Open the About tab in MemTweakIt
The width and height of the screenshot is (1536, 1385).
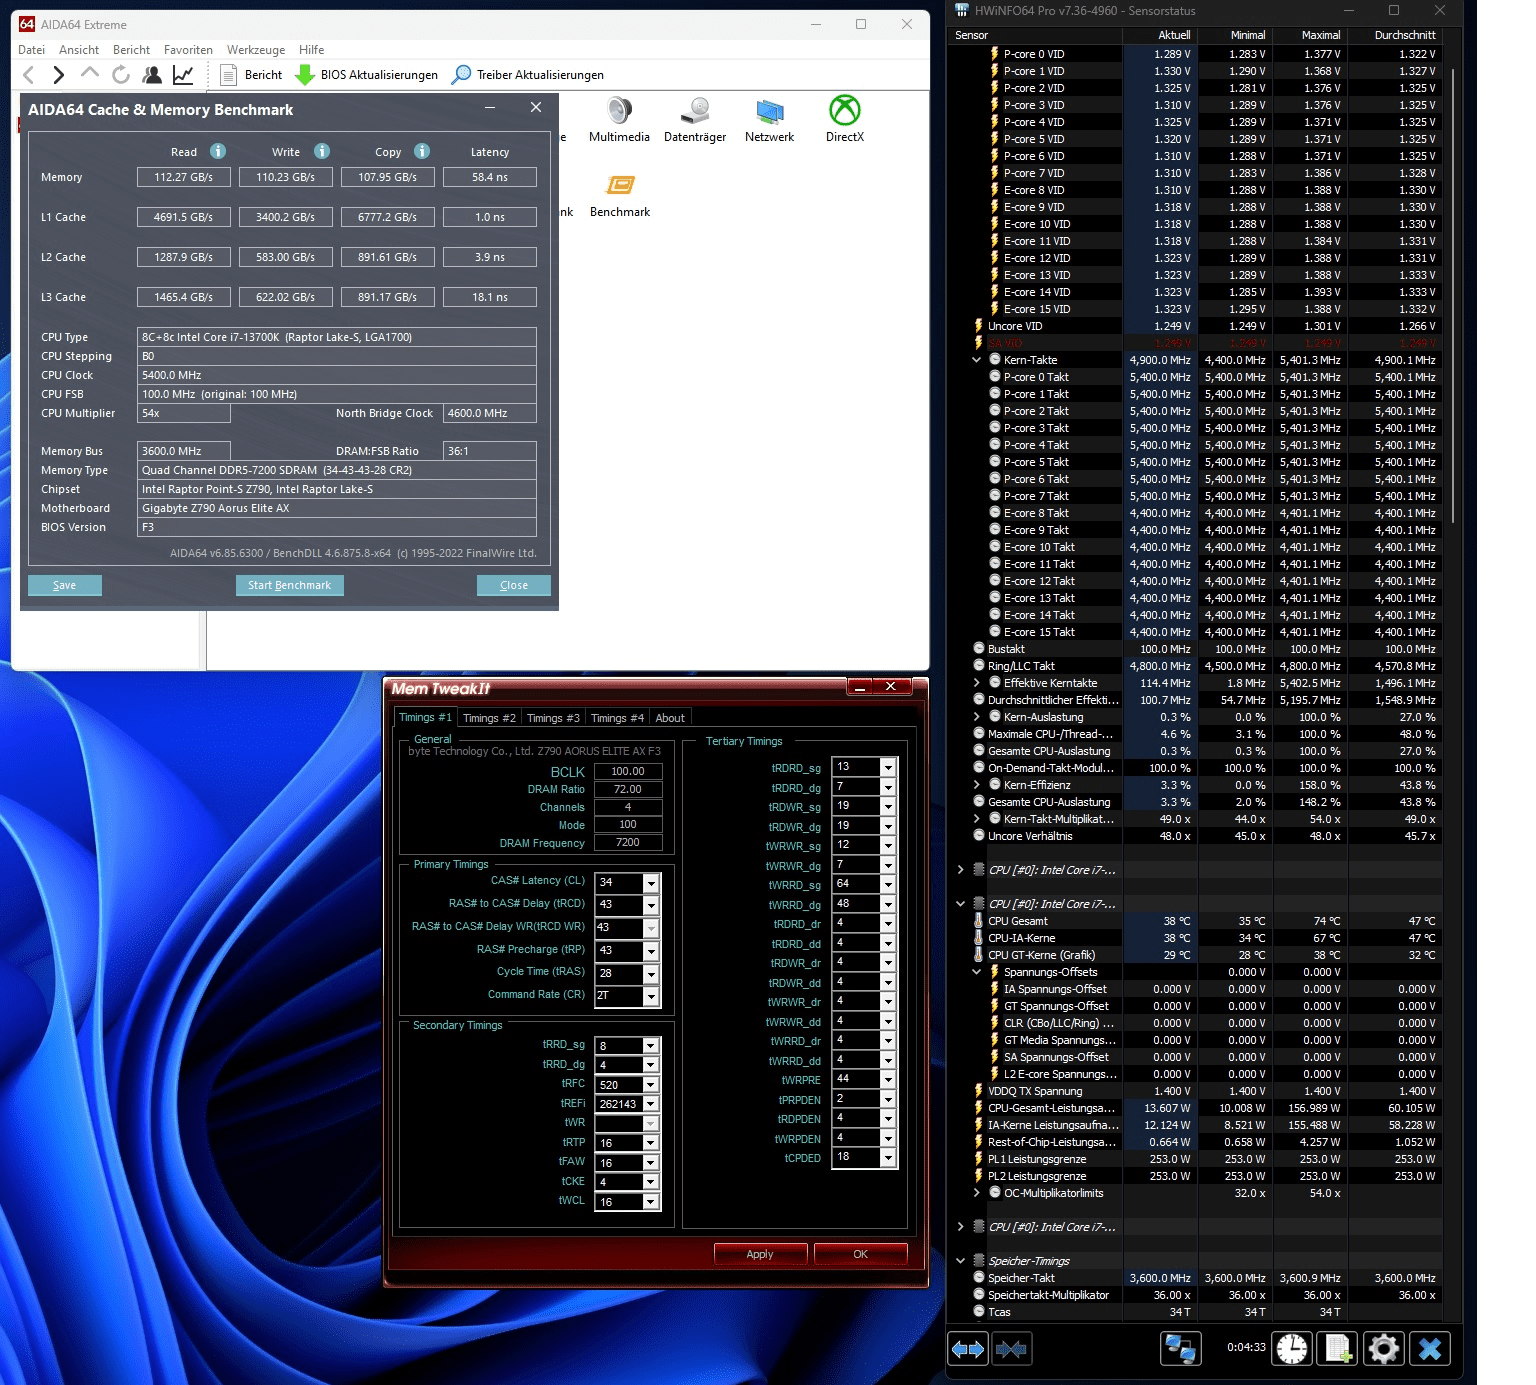pyautogui.click(x=670, y=718)
